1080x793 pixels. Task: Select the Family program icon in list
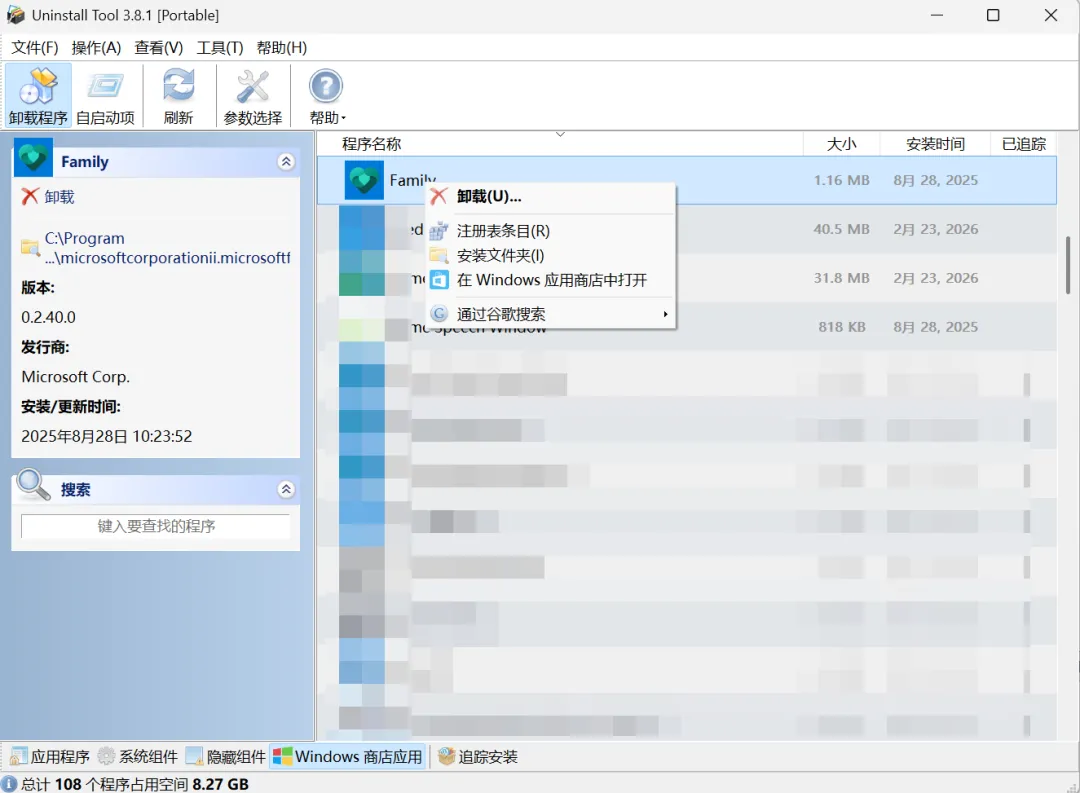(x=364, y=181)
